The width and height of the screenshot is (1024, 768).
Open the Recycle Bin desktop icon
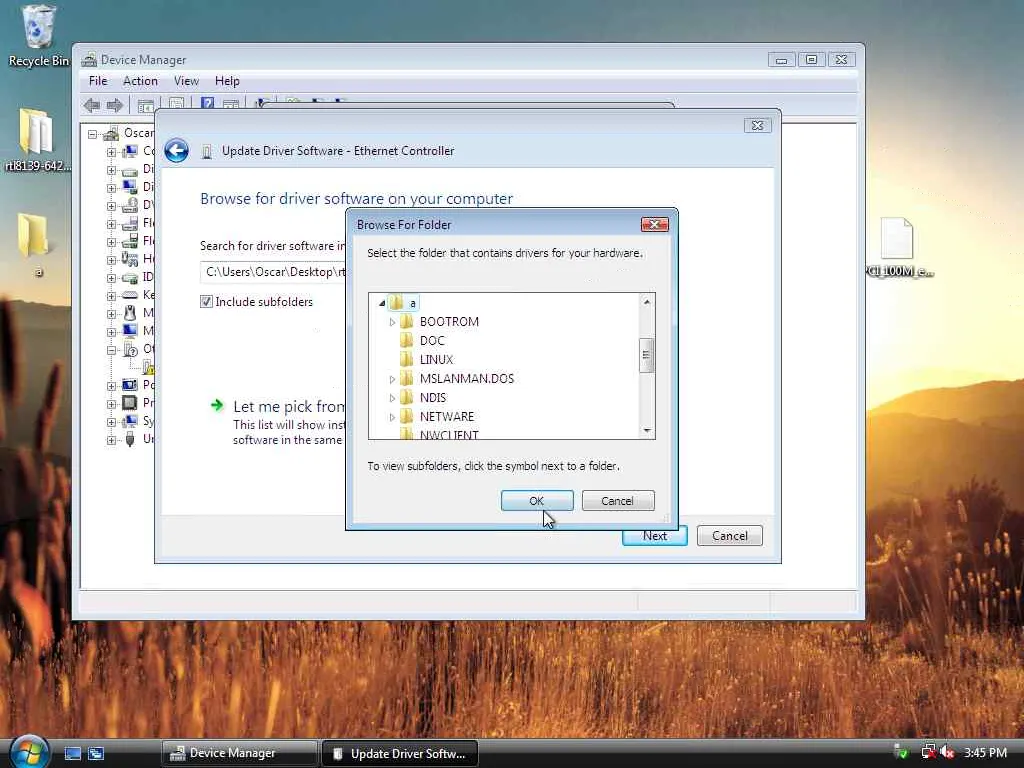(38, 35)
